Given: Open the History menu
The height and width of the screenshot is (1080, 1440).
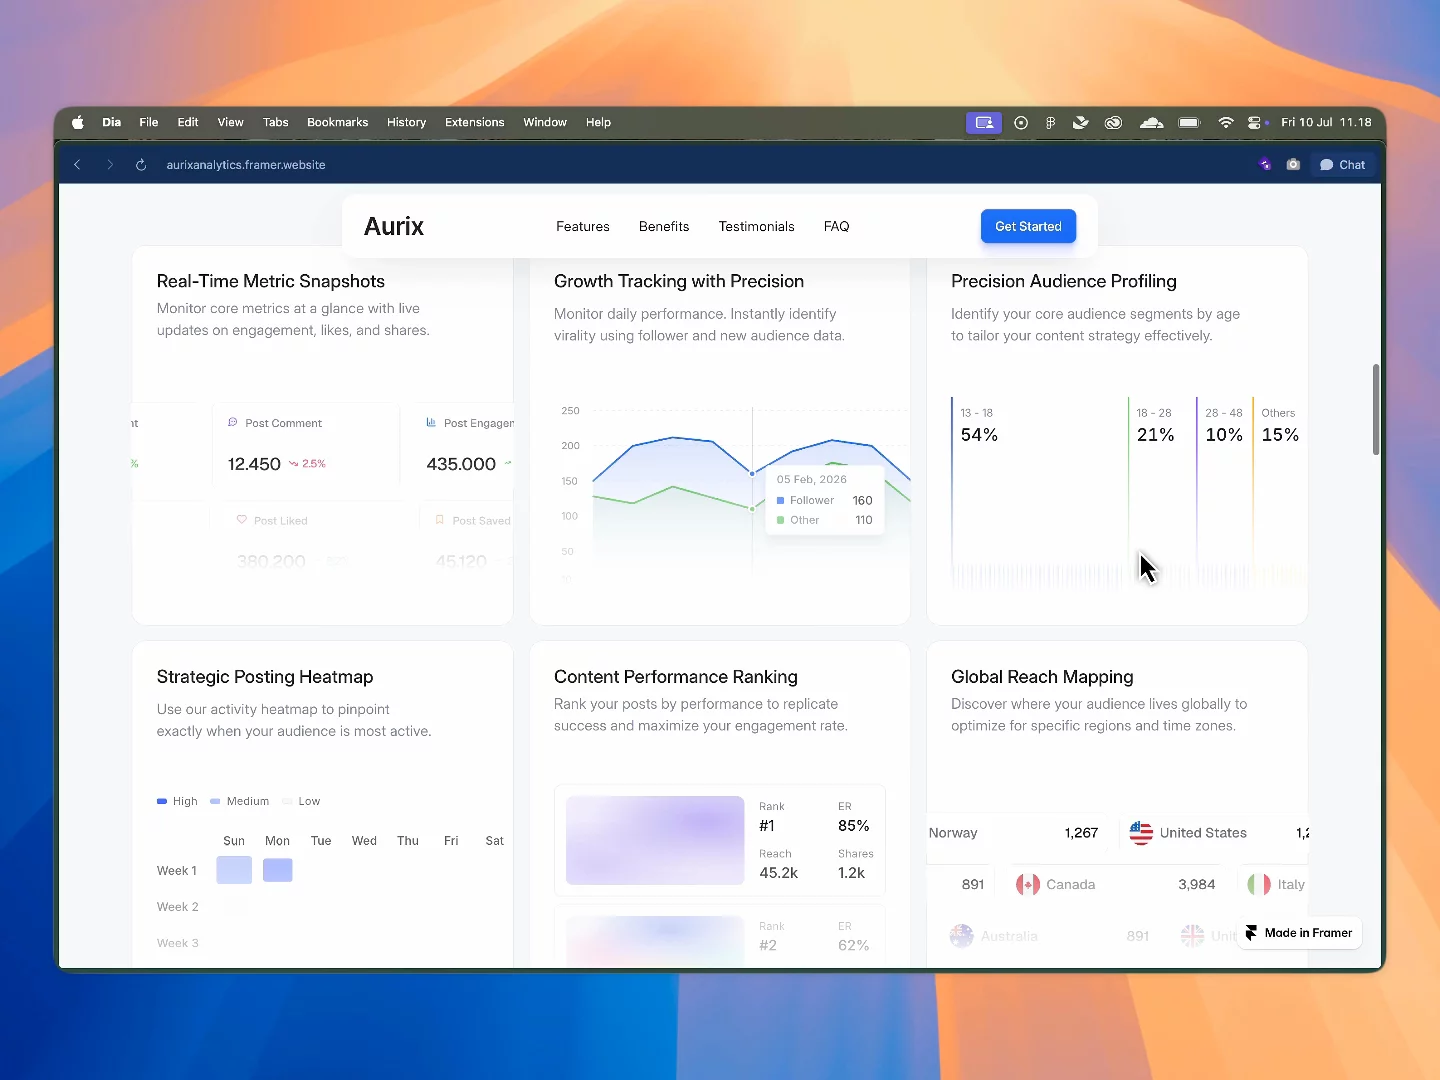Looking at the screenshot, I should (407, 122).
